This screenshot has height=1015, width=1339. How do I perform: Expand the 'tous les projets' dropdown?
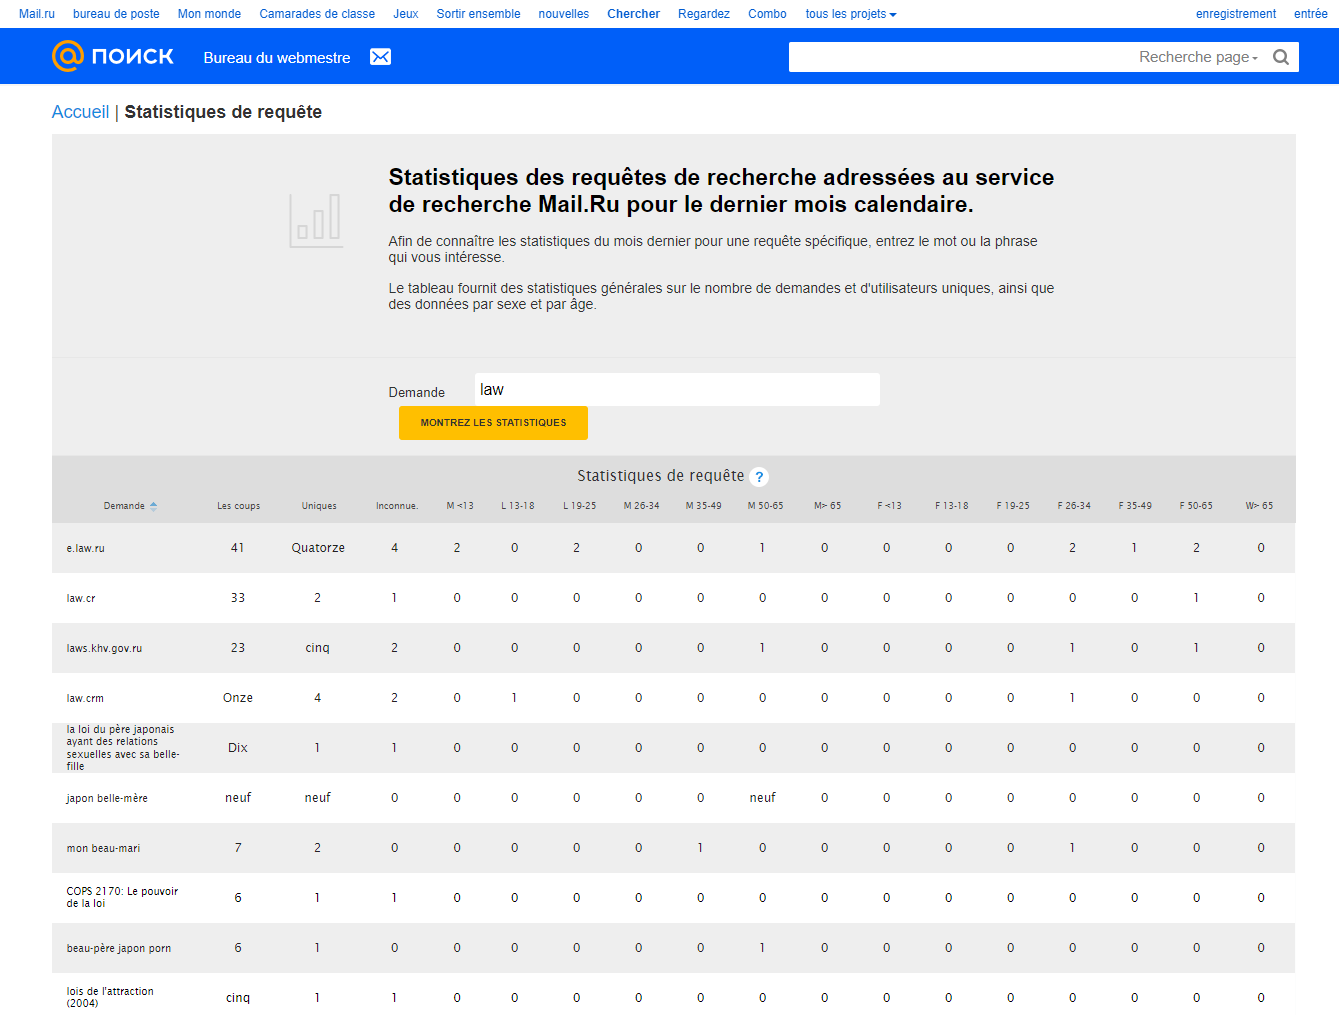click(x=851, y=14)
